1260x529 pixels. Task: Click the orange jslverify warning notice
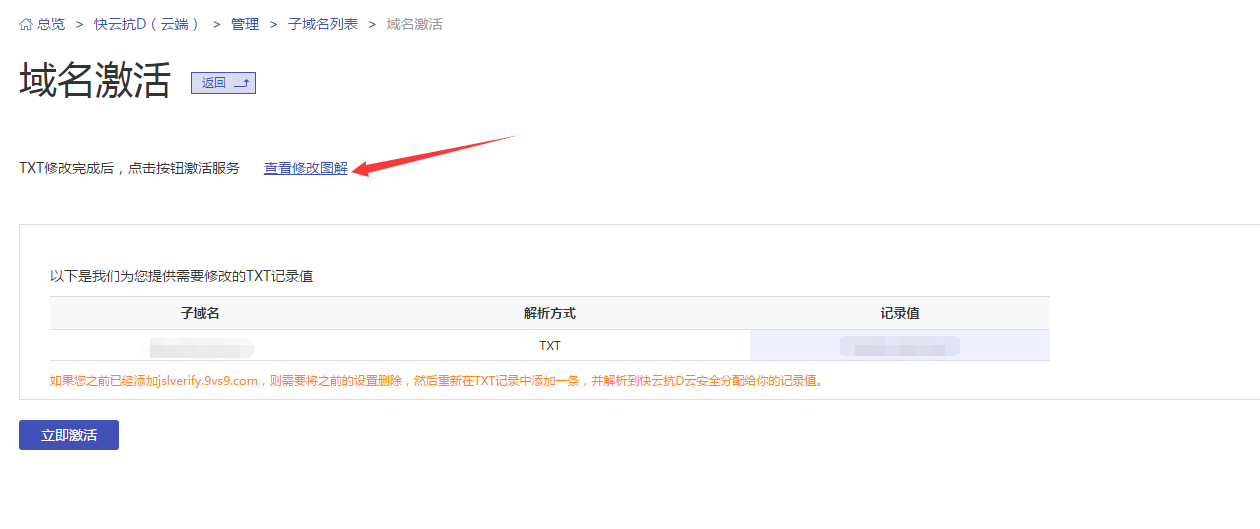pos(436,381)
